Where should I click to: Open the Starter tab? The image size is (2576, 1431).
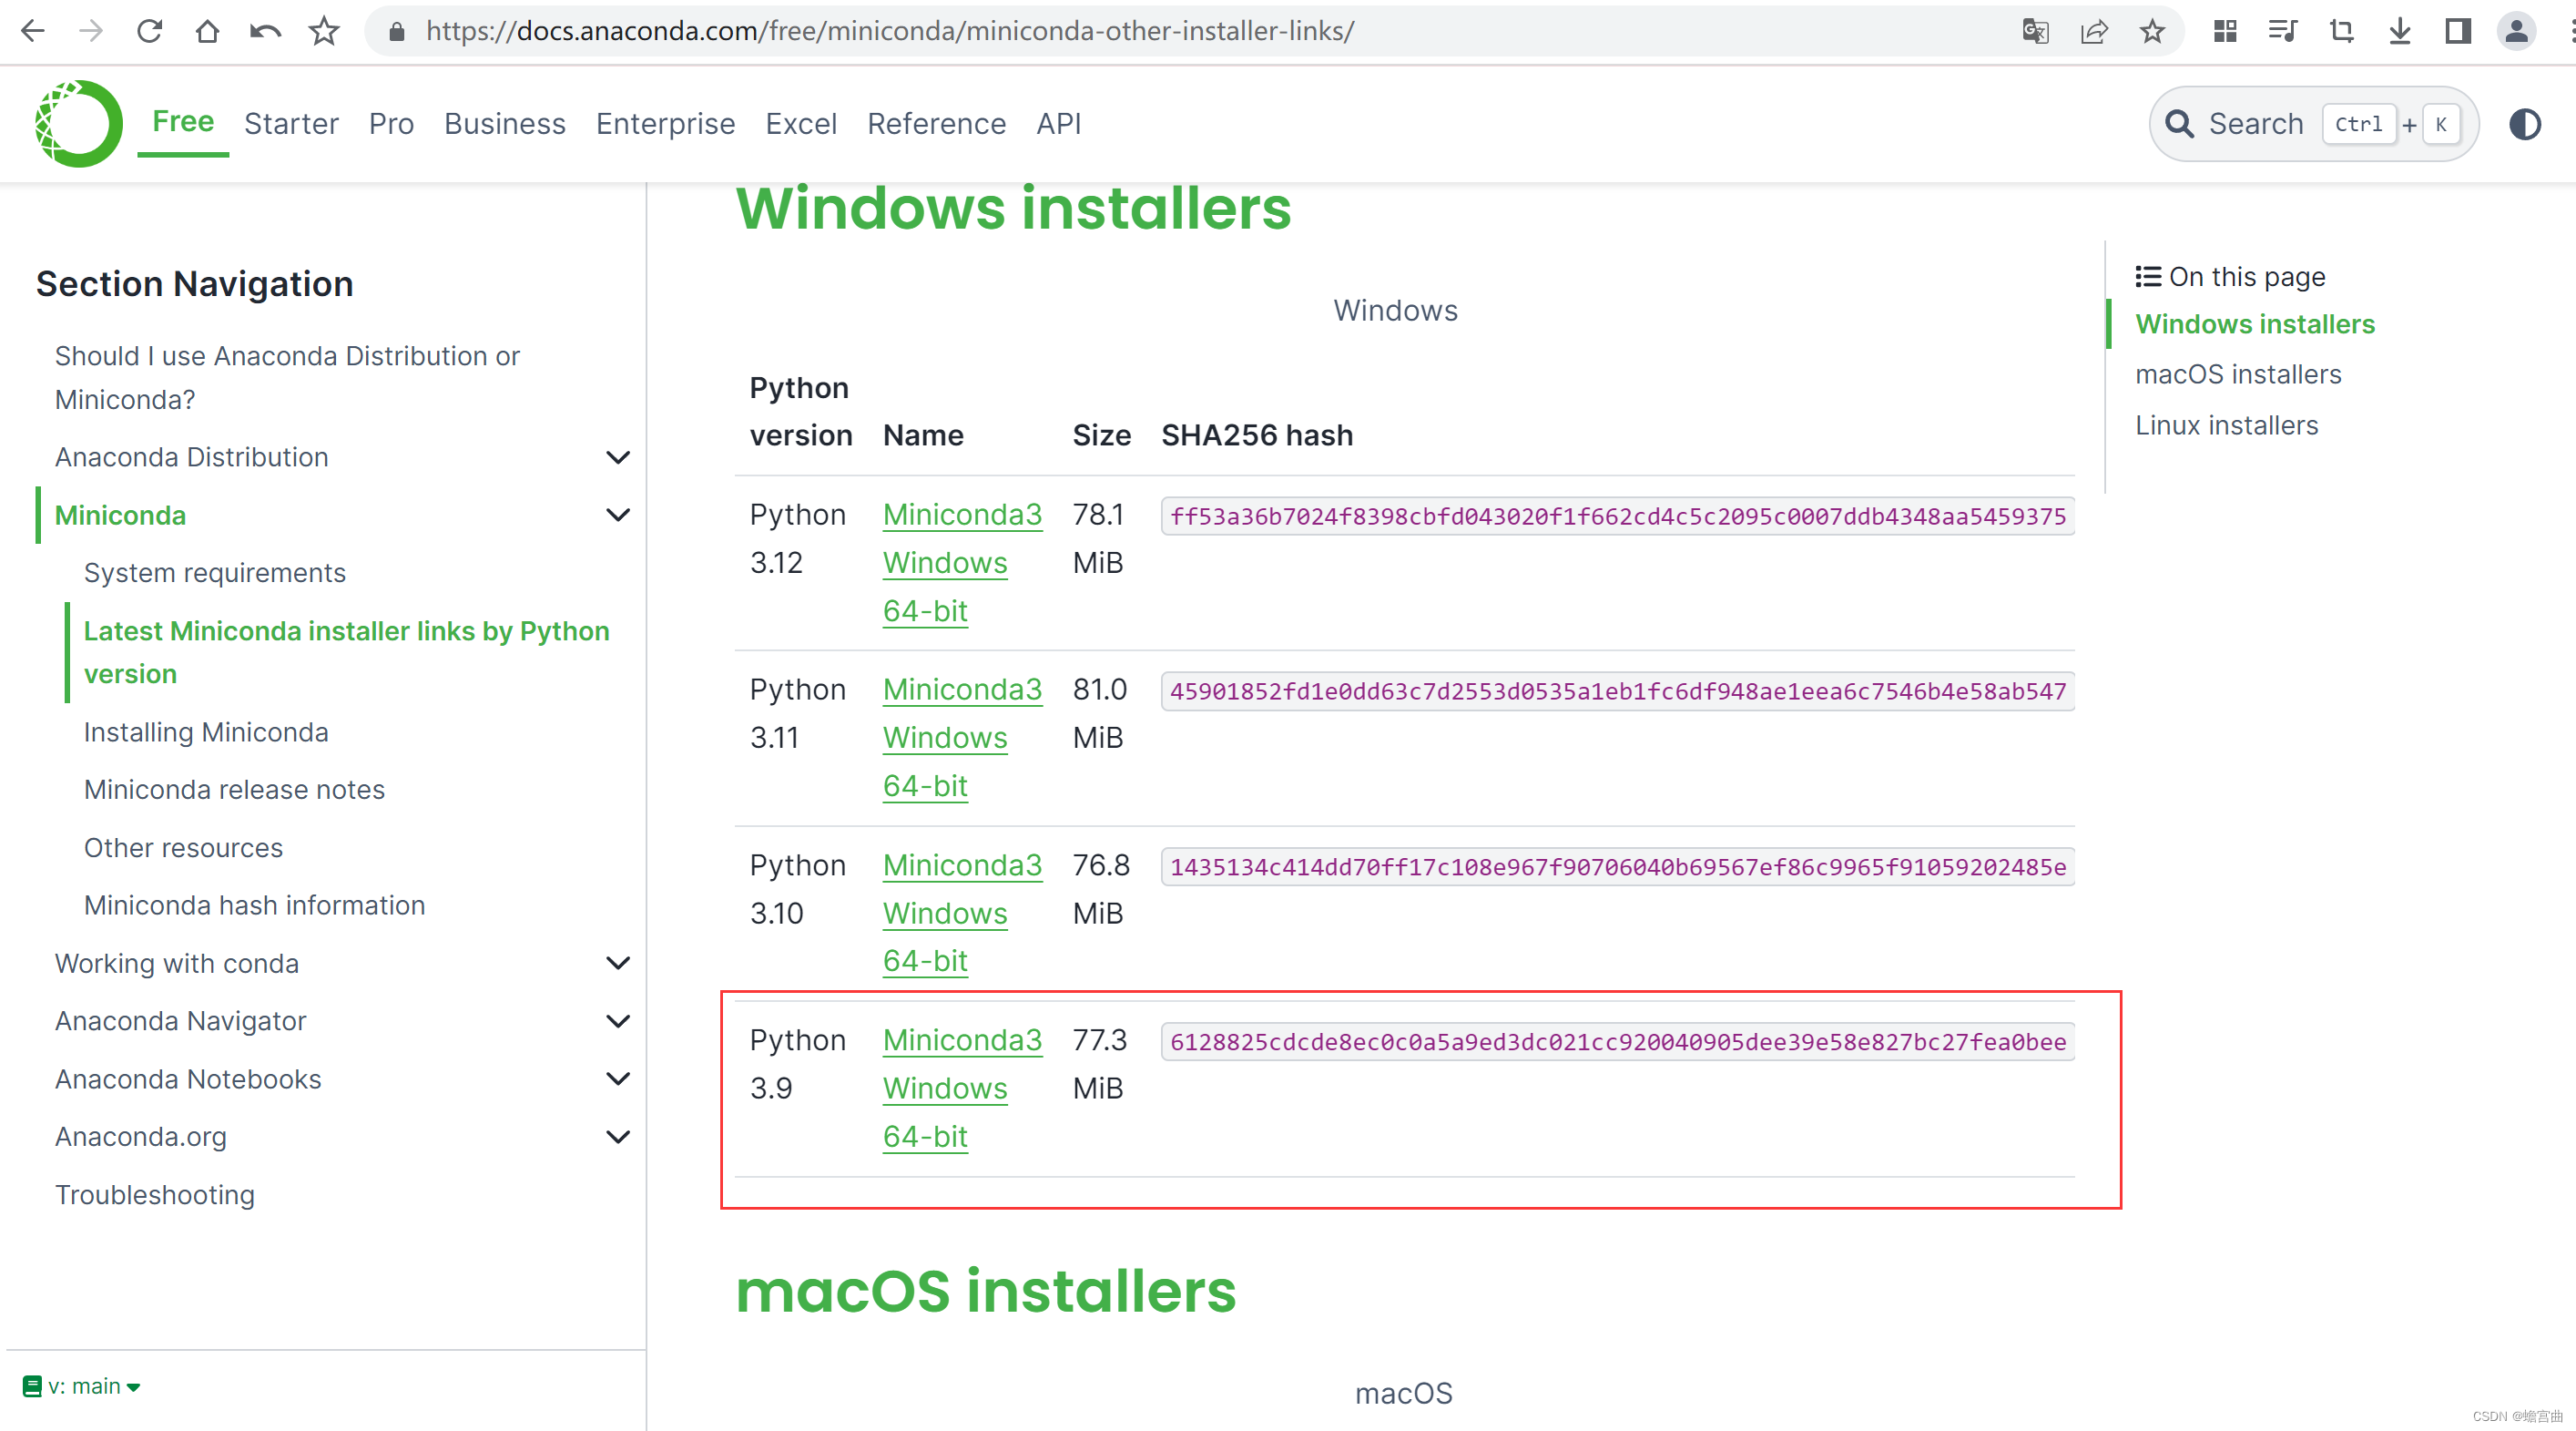click(291, 124)
